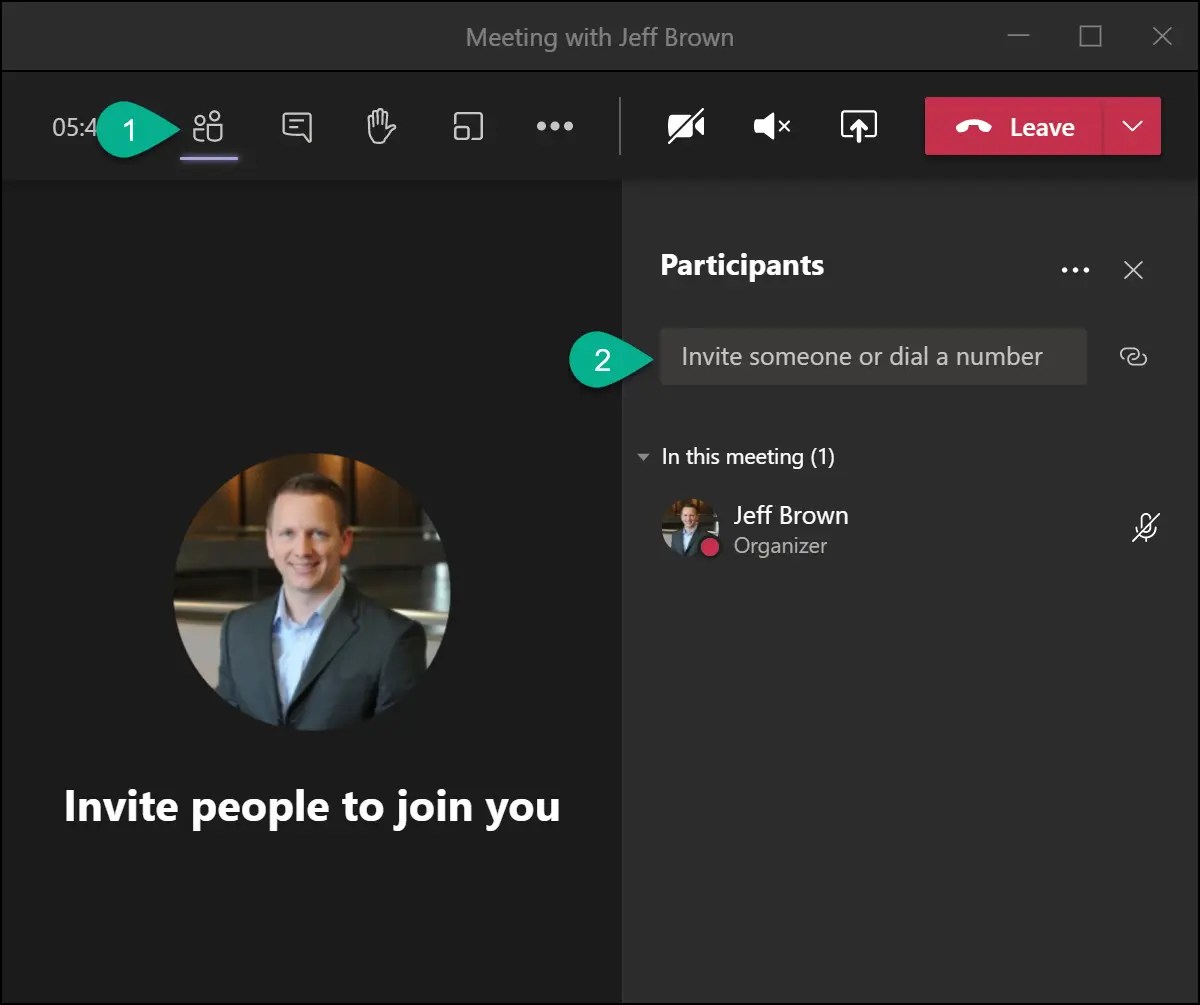Open the Leave button dropdown arrow
The image size is (1200, 1005).
click(1131, 126)
